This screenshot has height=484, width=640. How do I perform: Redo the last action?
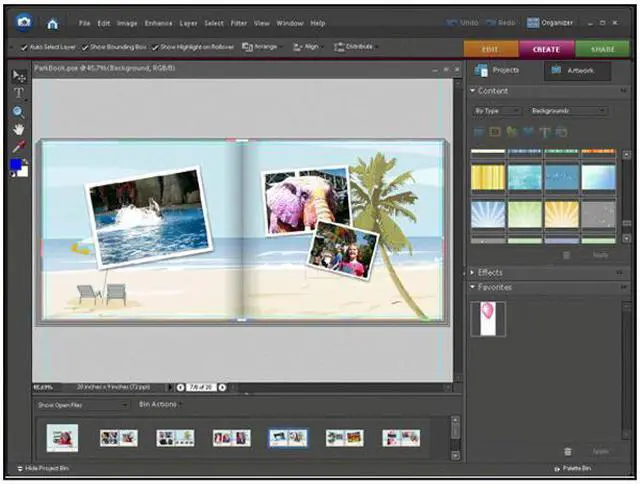pos(501,23)
